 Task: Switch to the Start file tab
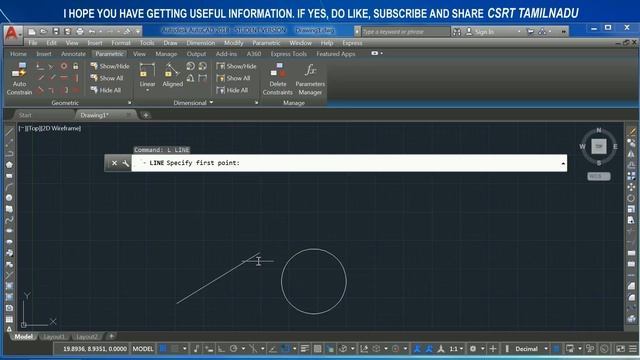coord(25,115)
